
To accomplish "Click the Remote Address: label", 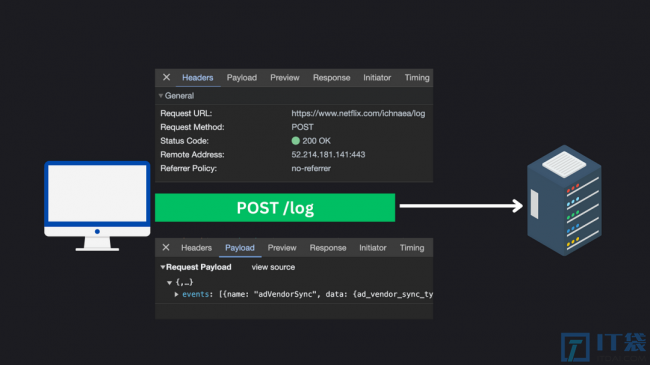I will [x=192, y=154].
